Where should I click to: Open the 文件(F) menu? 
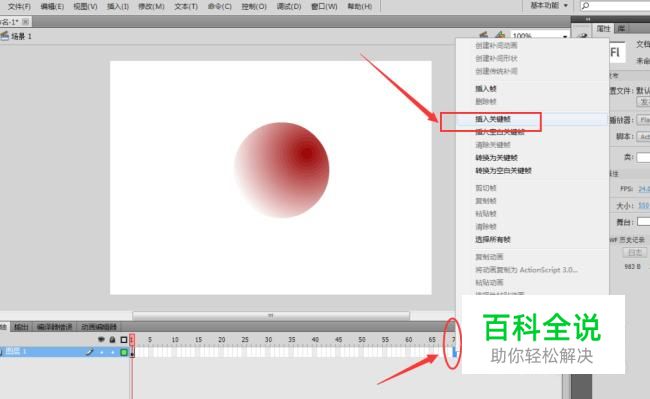[19, 7]
